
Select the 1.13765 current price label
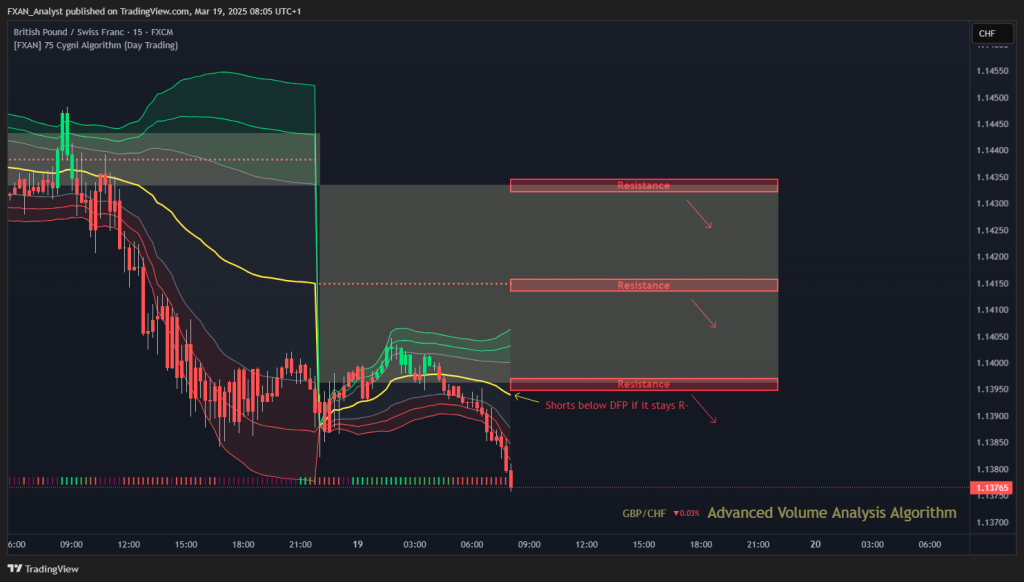click(991, 488)
